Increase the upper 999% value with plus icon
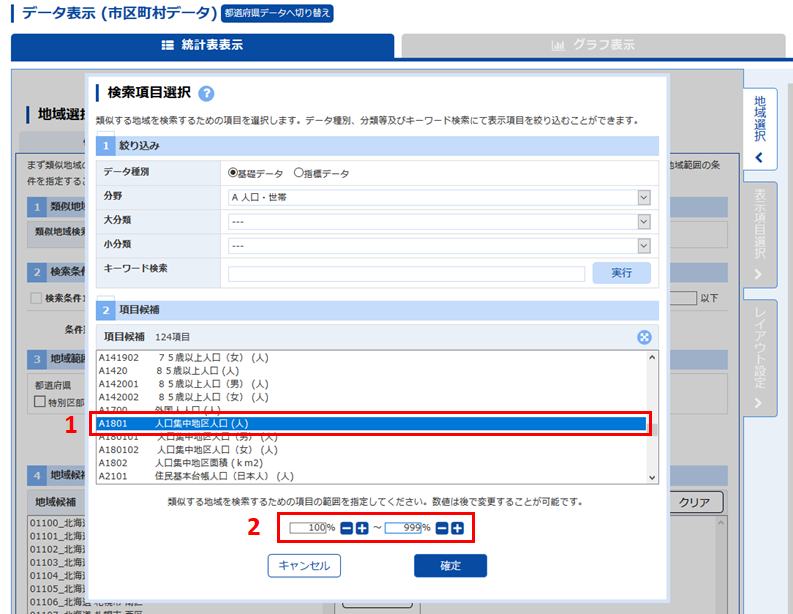 click(457, 529)
